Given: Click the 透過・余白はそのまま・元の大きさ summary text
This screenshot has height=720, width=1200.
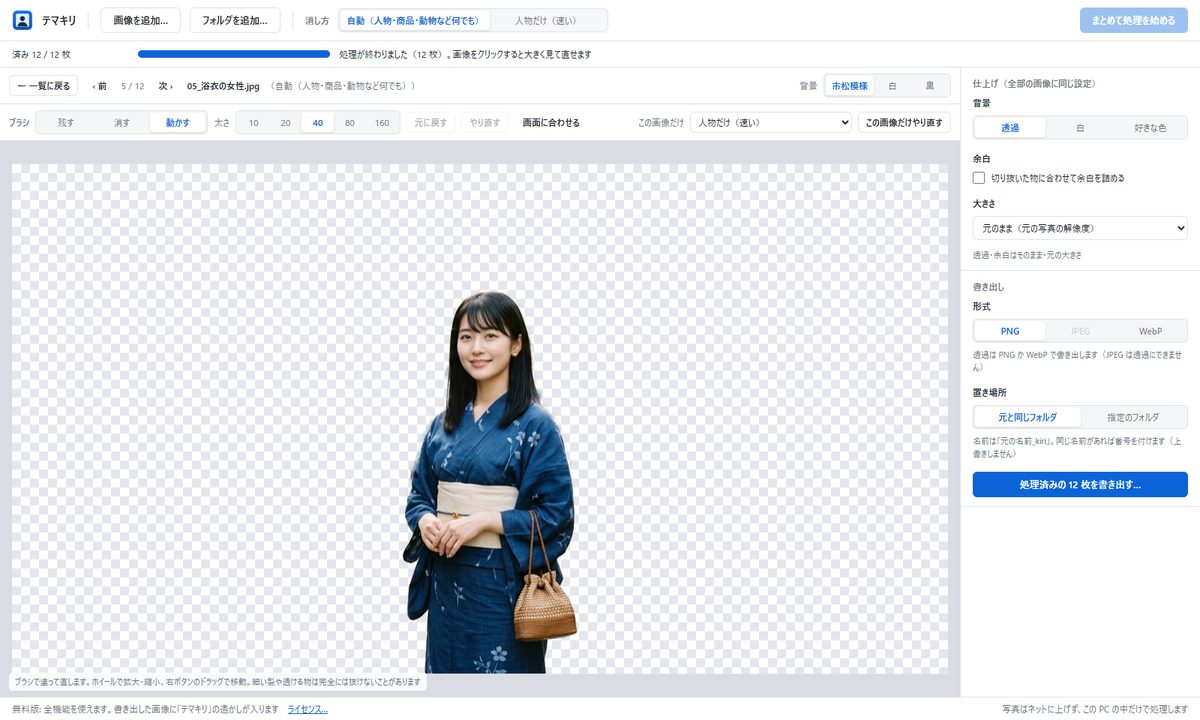Looking at the screenshot, I should point(1027,255).
